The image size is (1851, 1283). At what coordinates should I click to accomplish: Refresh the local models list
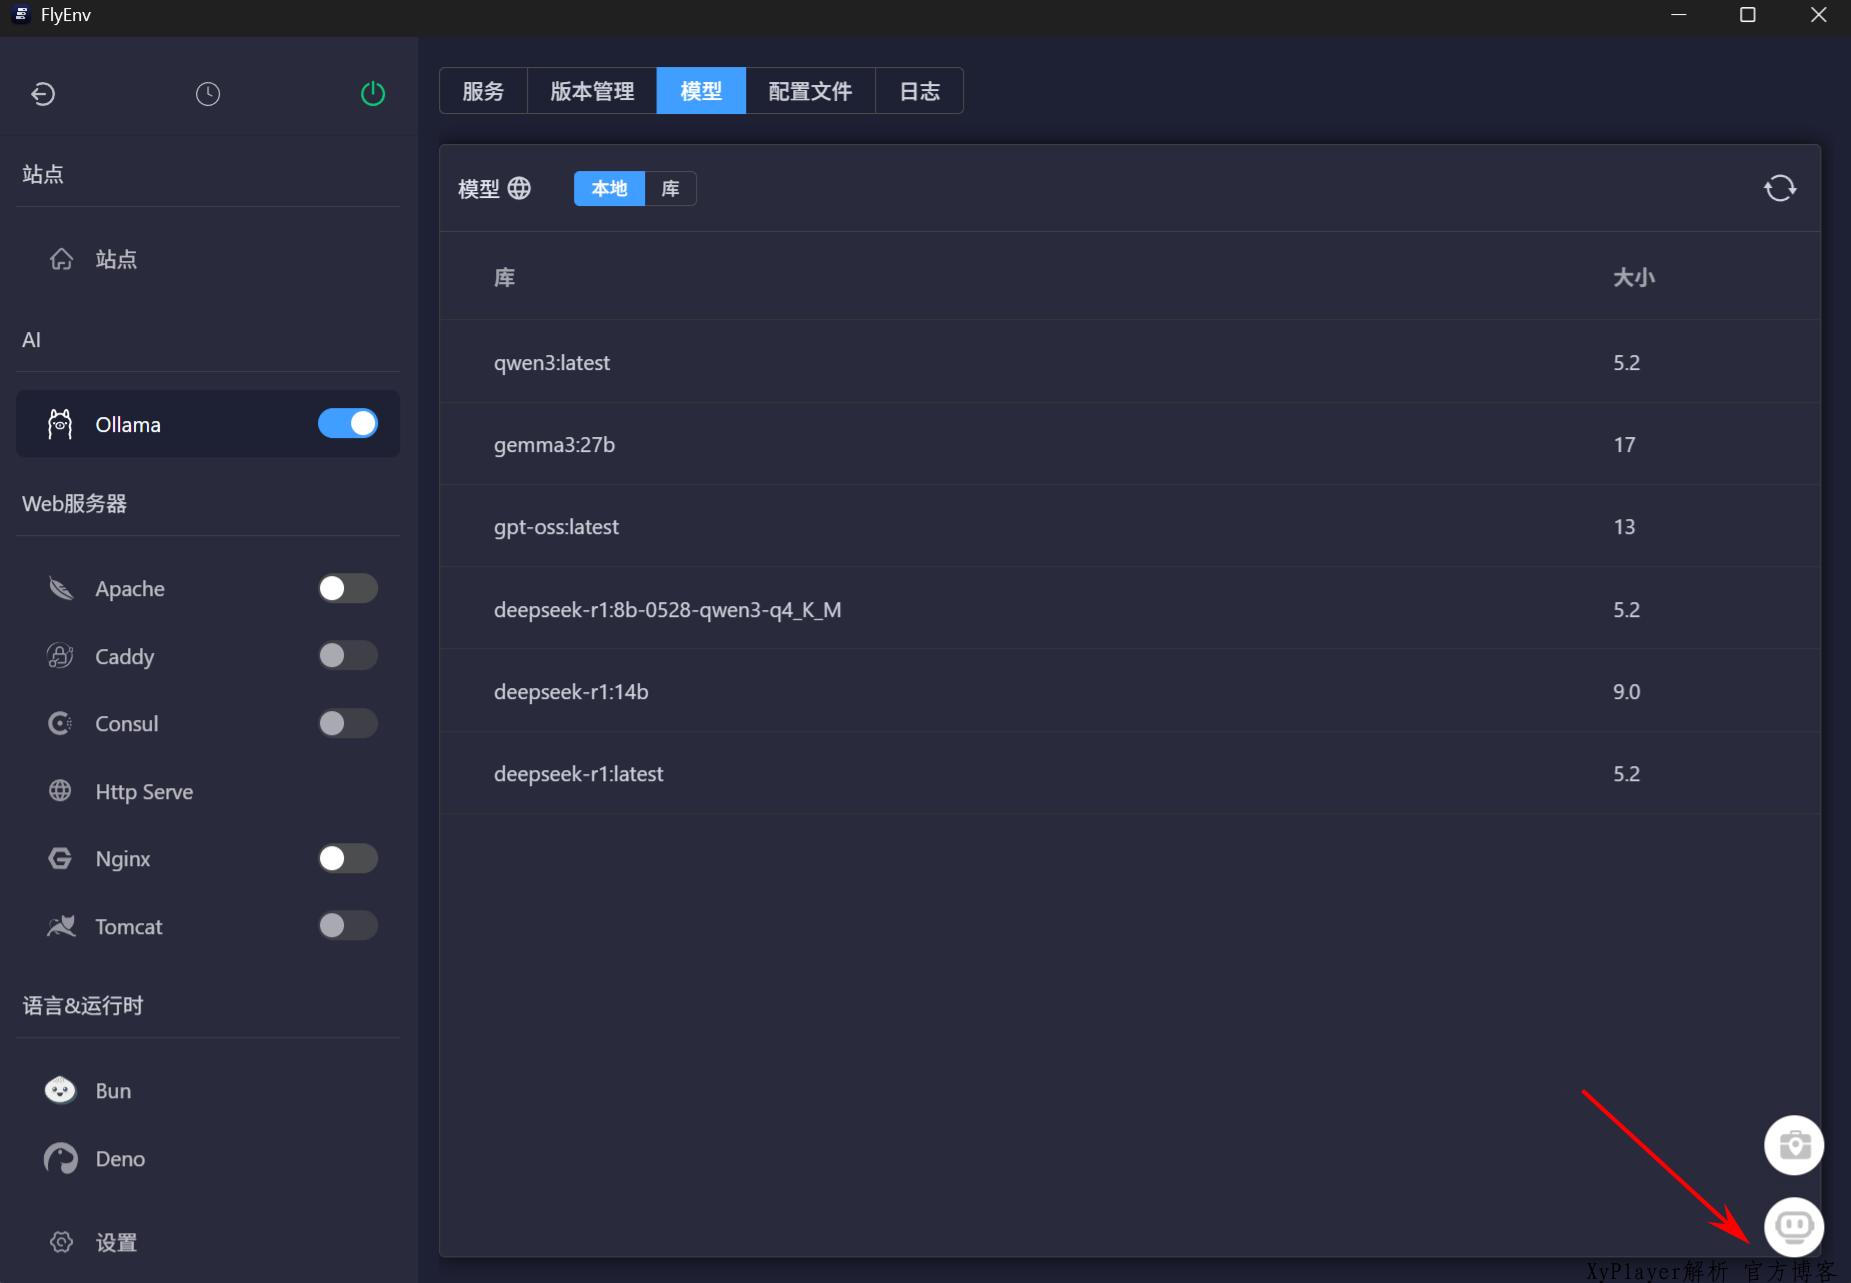(x=1779, y=188)
